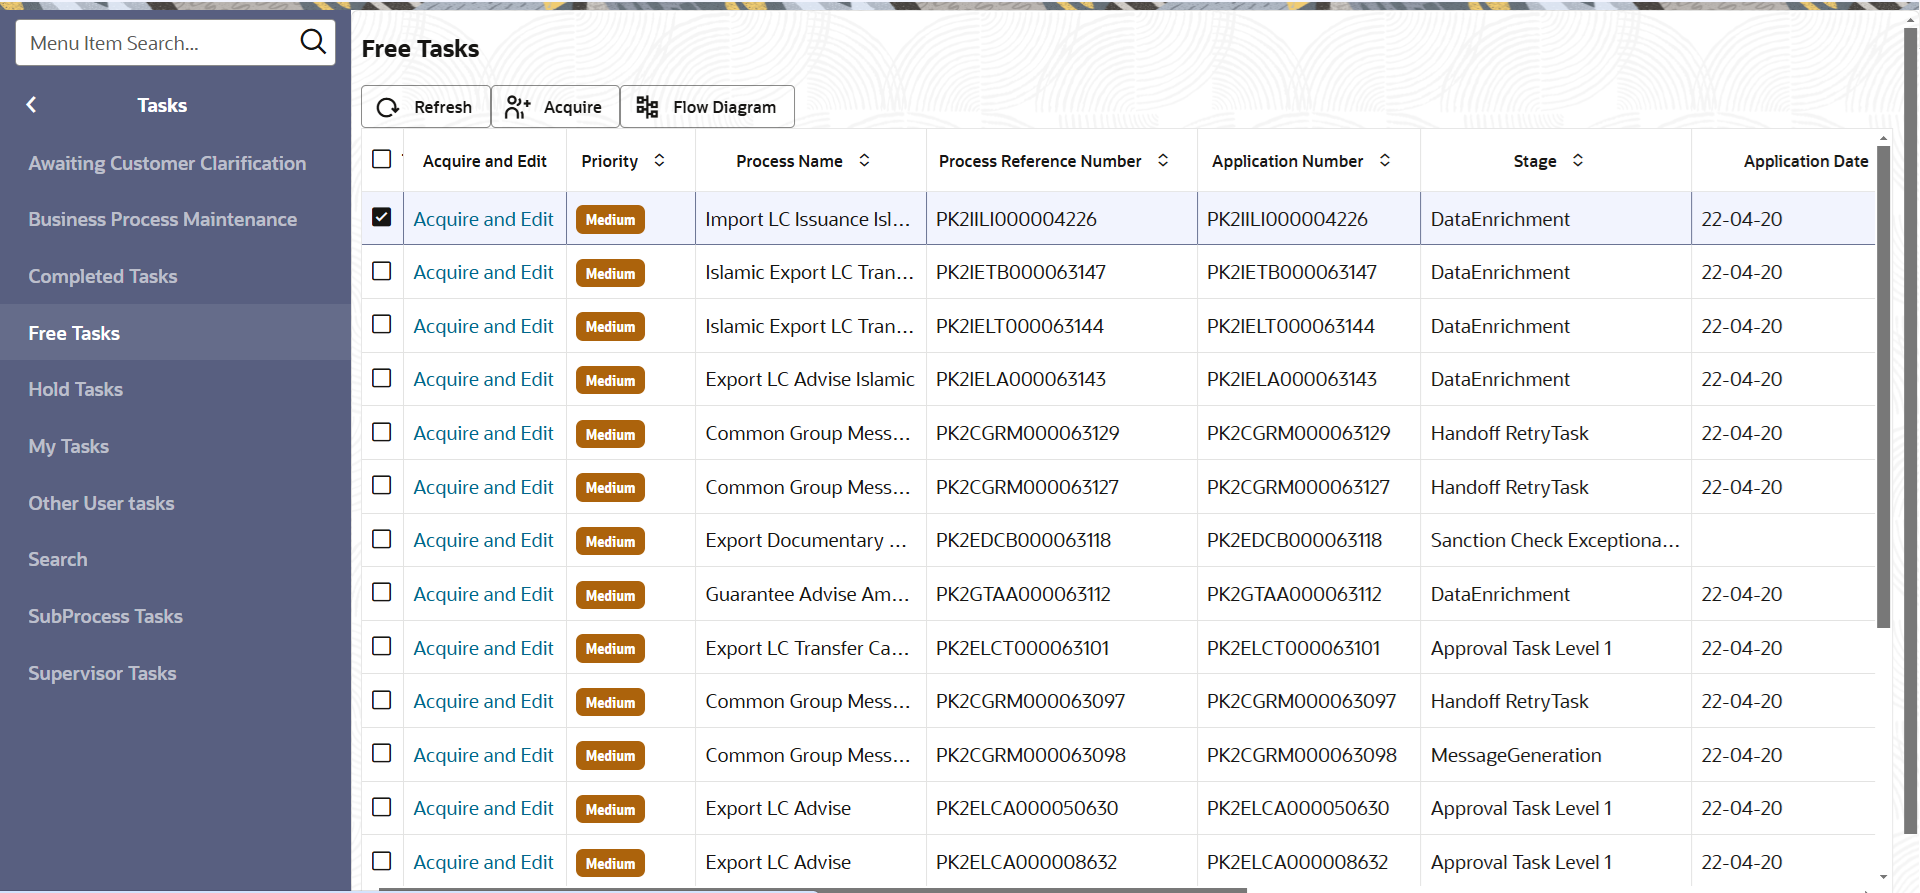Click reference number PK2CGRM000063097 cell
1920x893 pixels.
pyautogui.click(x=1030, y=701)
